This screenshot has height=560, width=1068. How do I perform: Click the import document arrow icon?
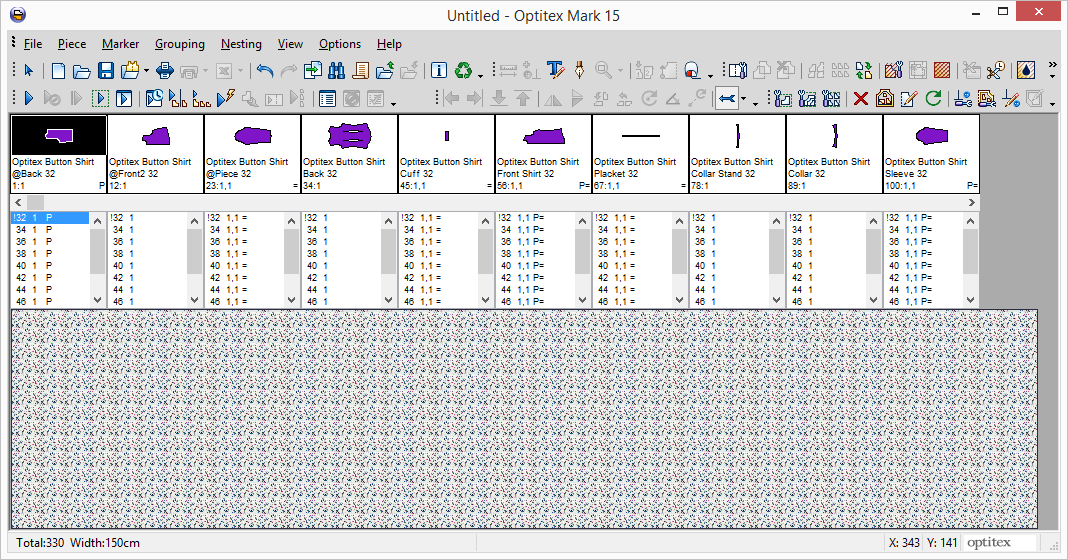pos(313,70)
